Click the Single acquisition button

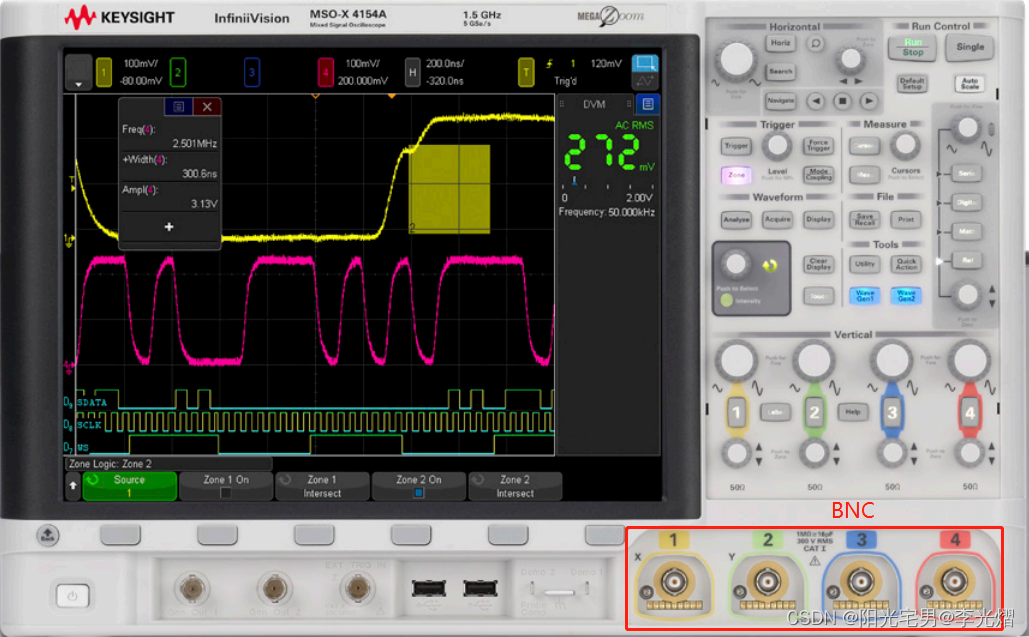969,47
